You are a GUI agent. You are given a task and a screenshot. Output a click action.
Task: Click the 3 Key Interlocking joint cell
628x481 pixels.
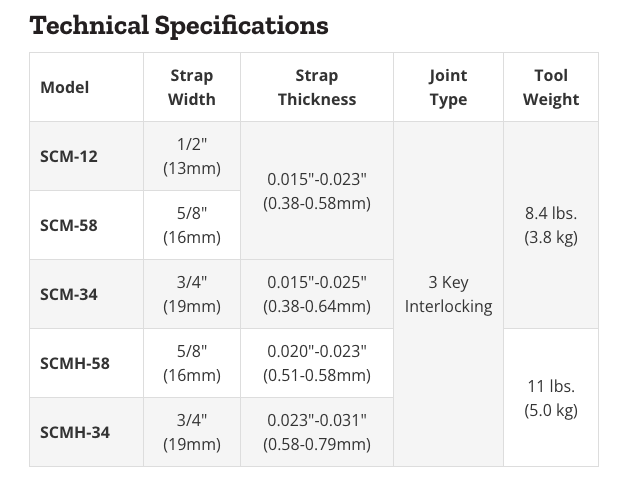point(448,294)
